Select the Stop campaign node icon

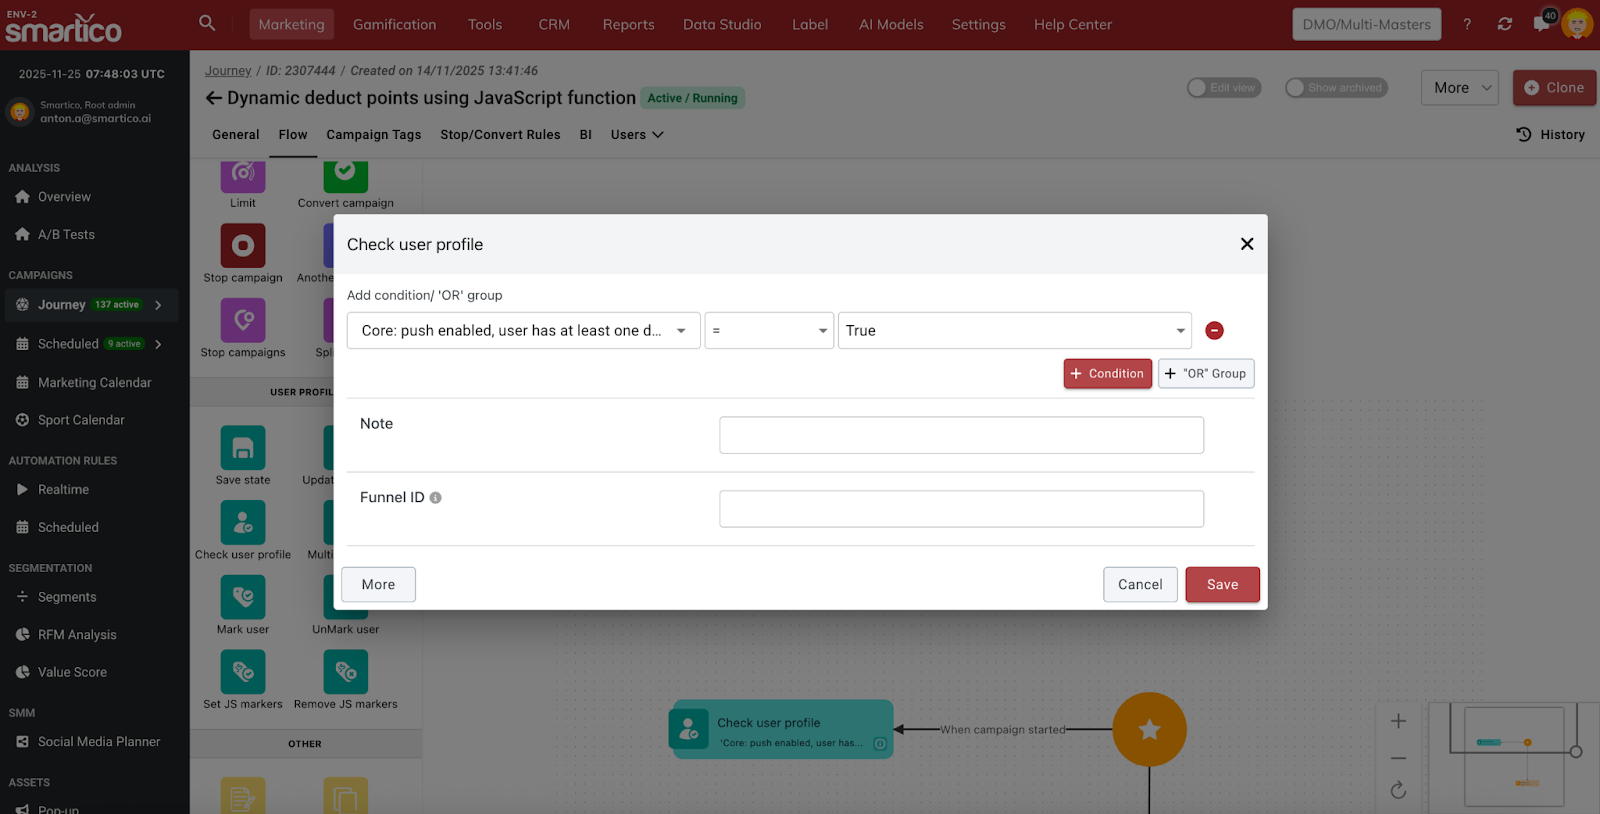243,245
